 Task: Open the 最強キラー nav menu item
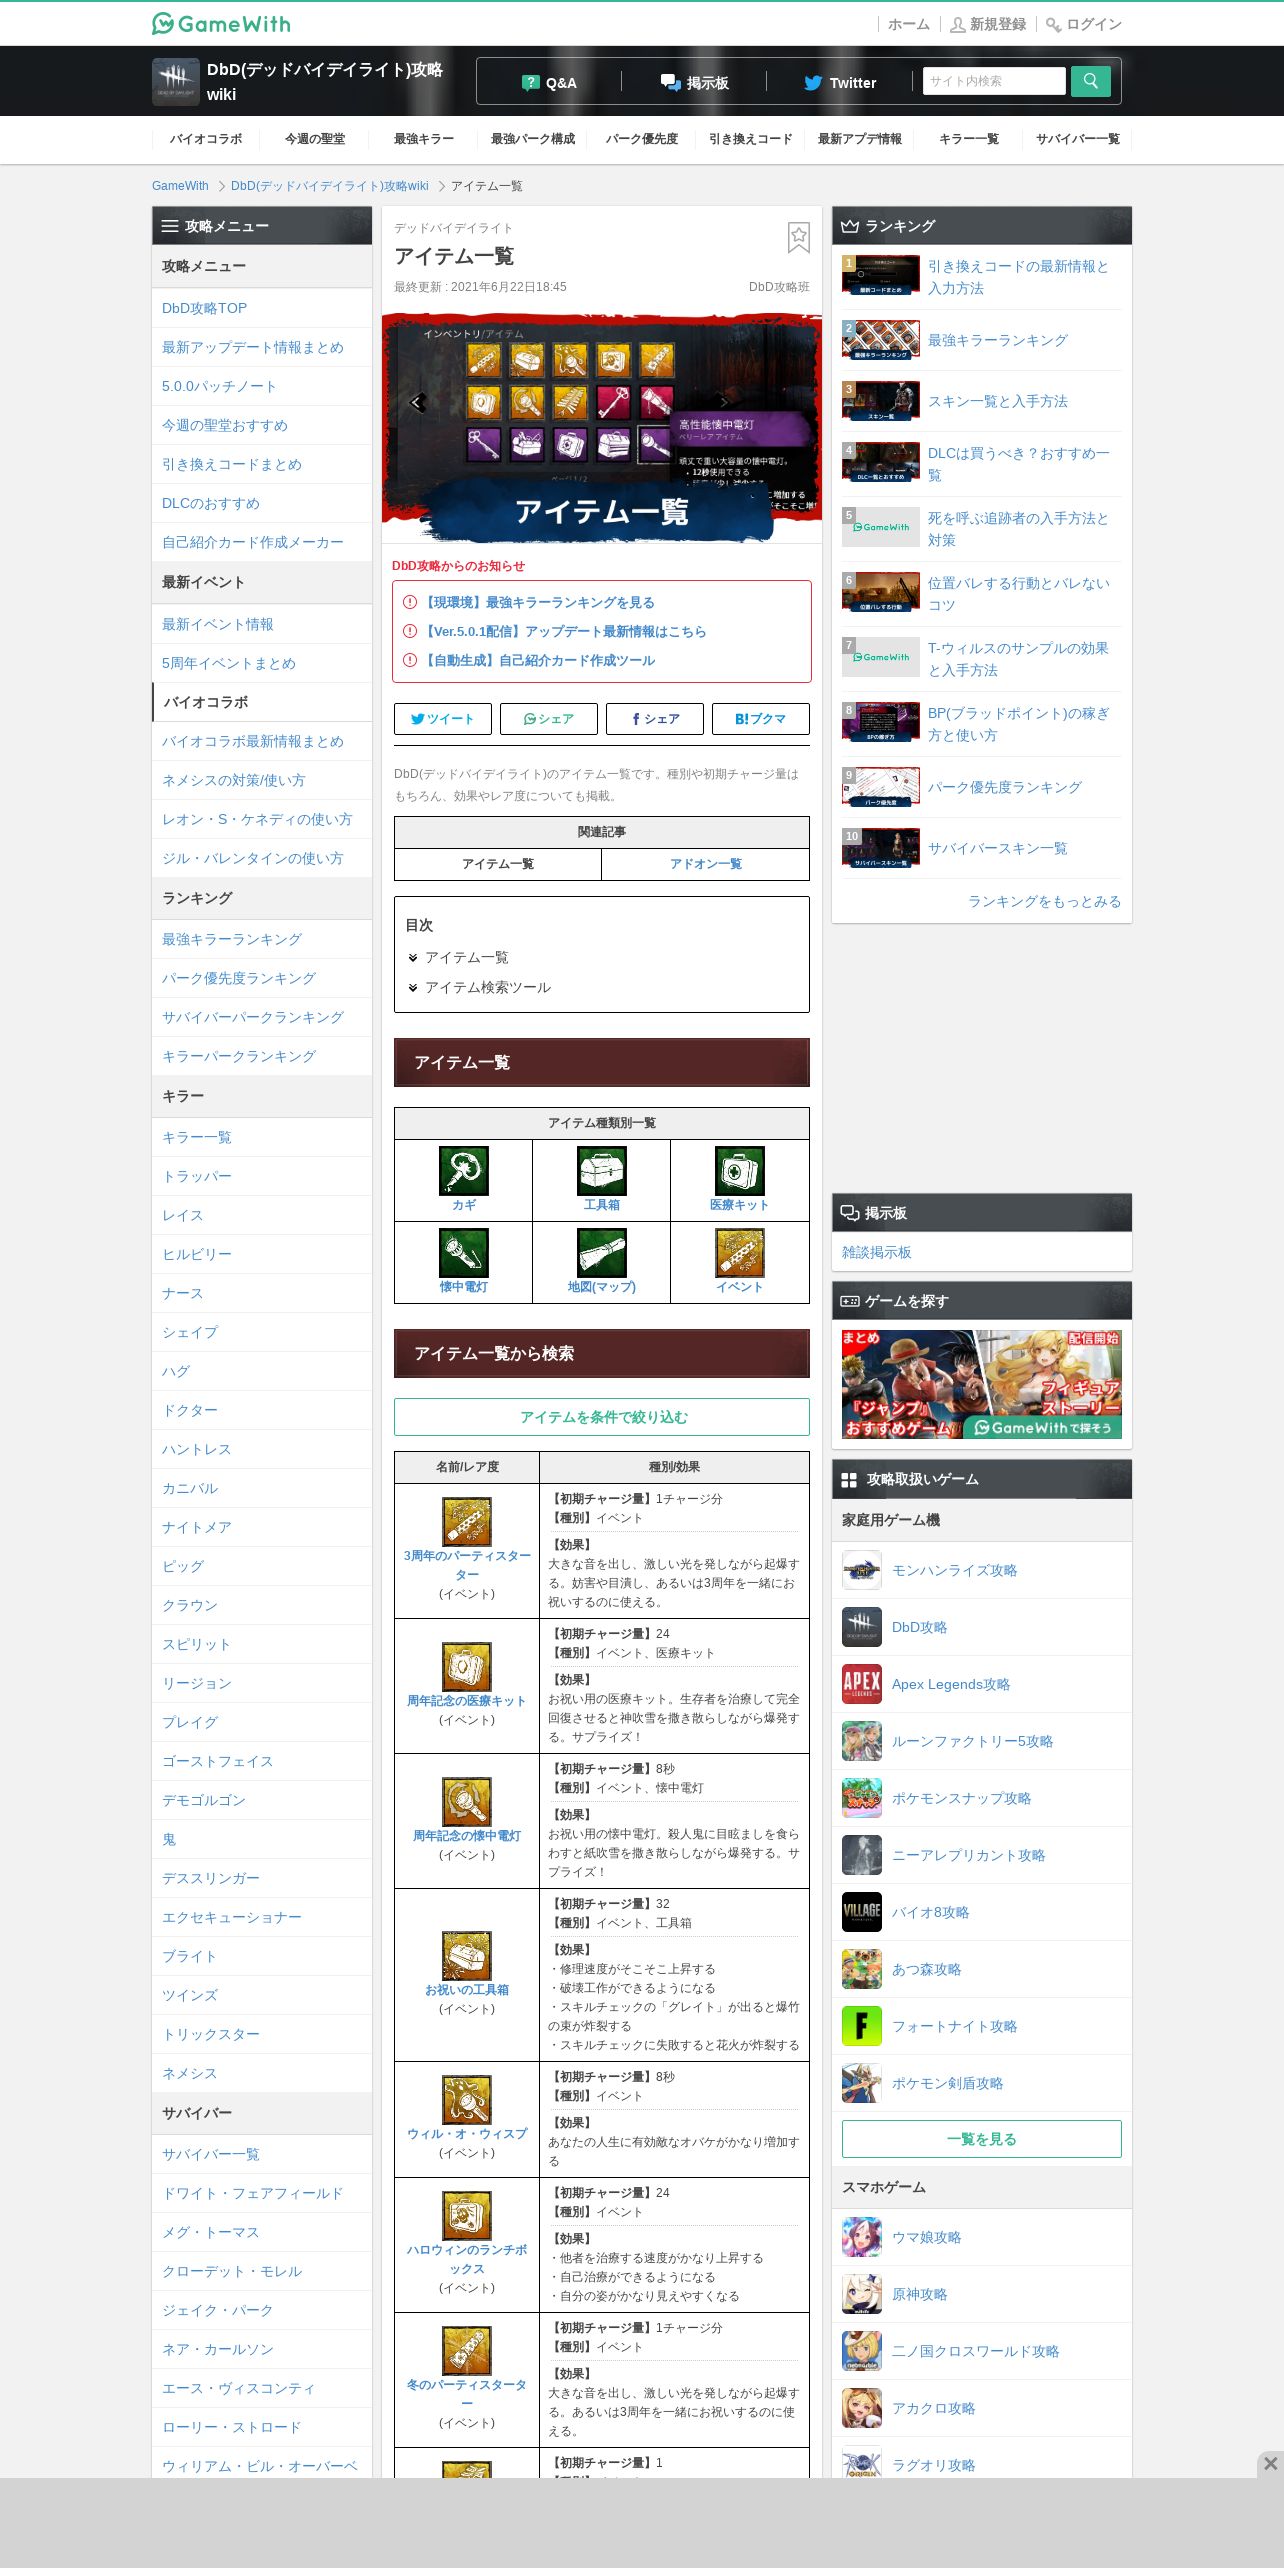424,139
